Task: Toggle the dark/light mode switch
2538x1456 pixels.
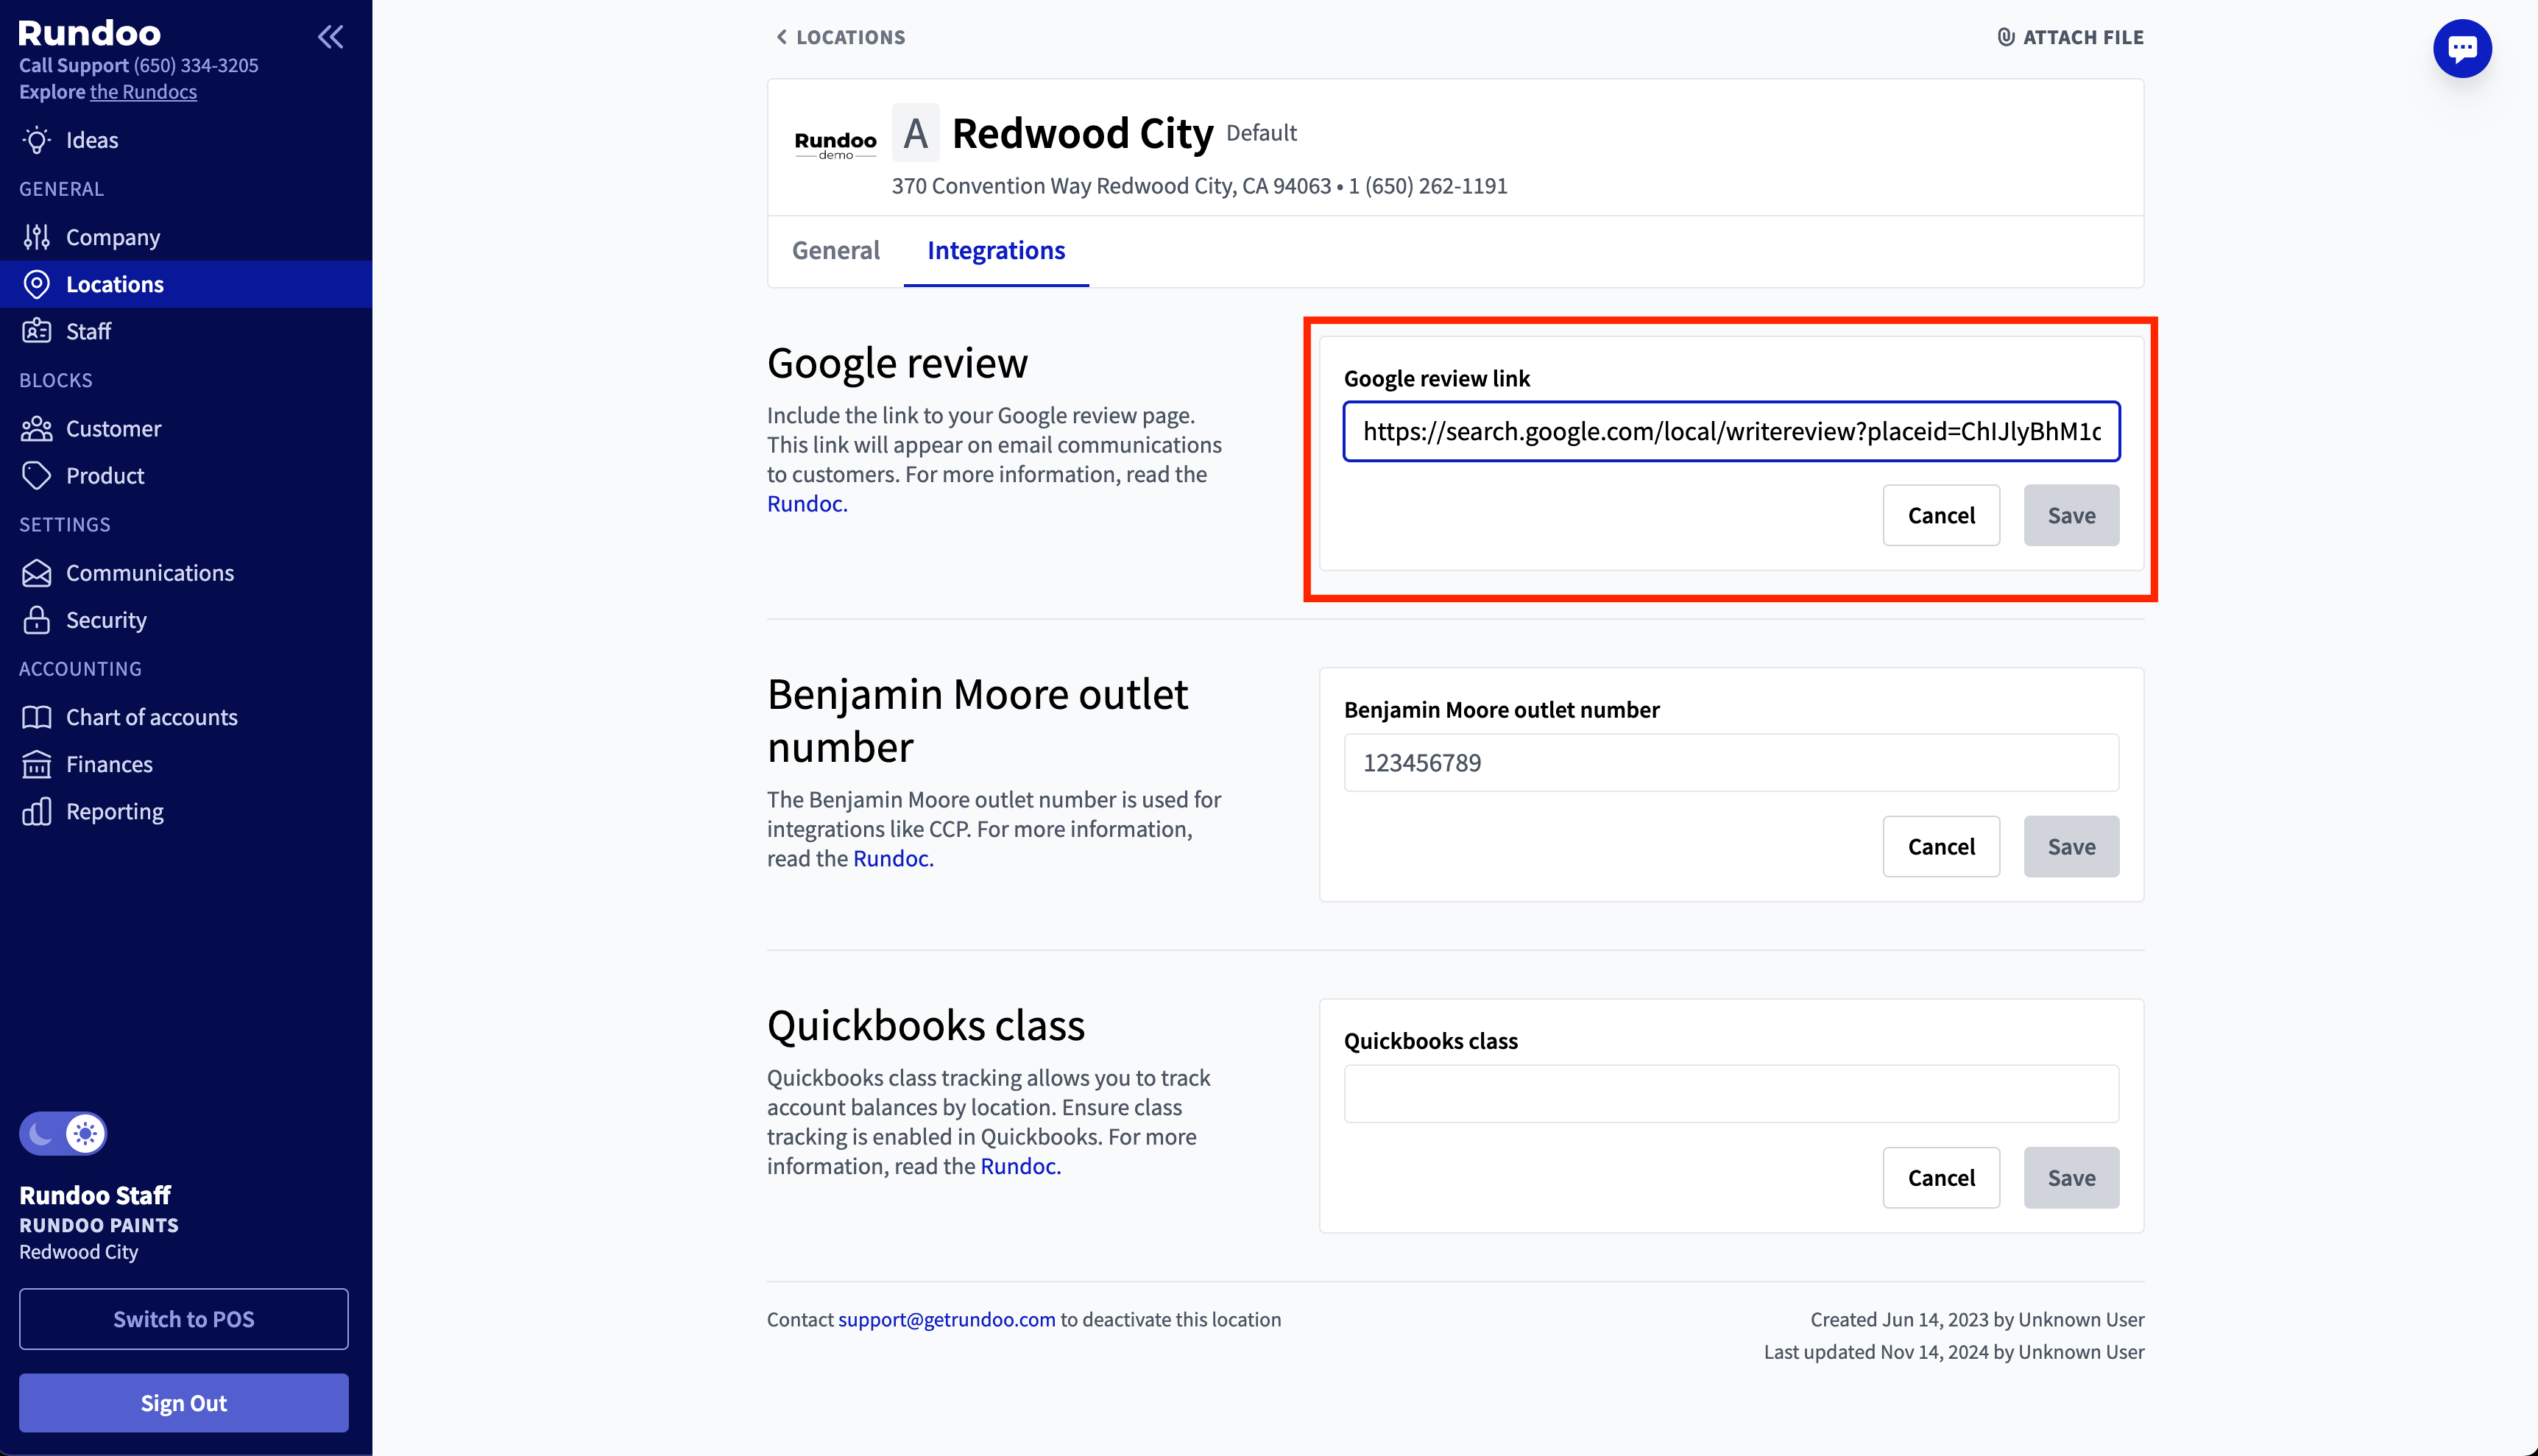Action: coord(63,1133)
